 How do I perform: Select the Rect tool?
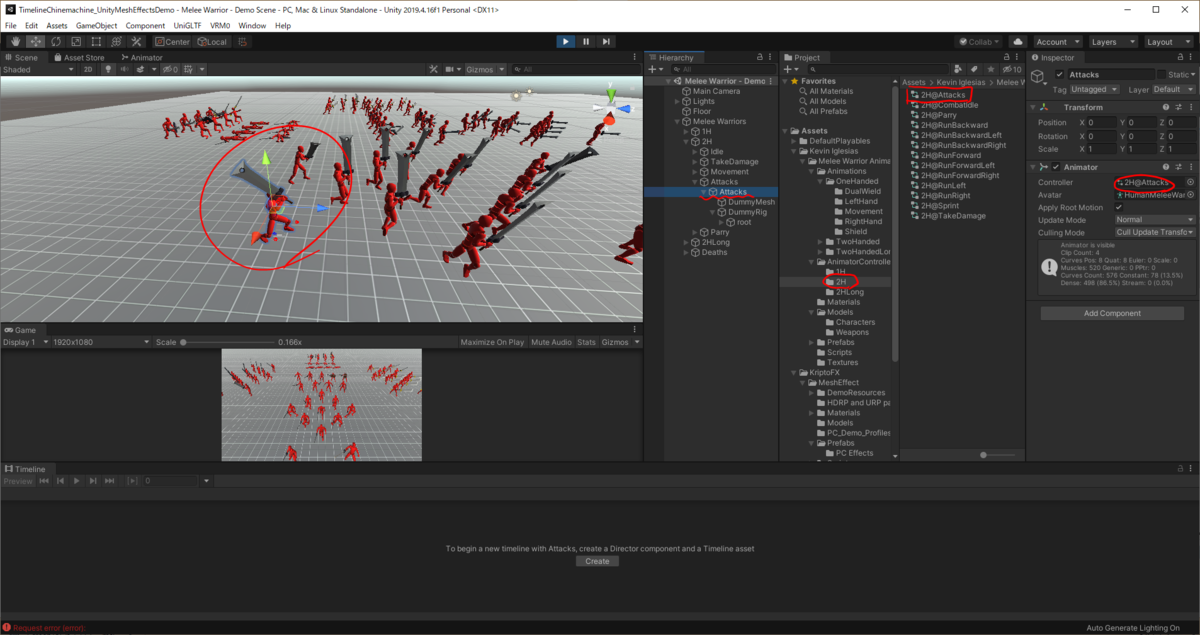coord(95,42)
